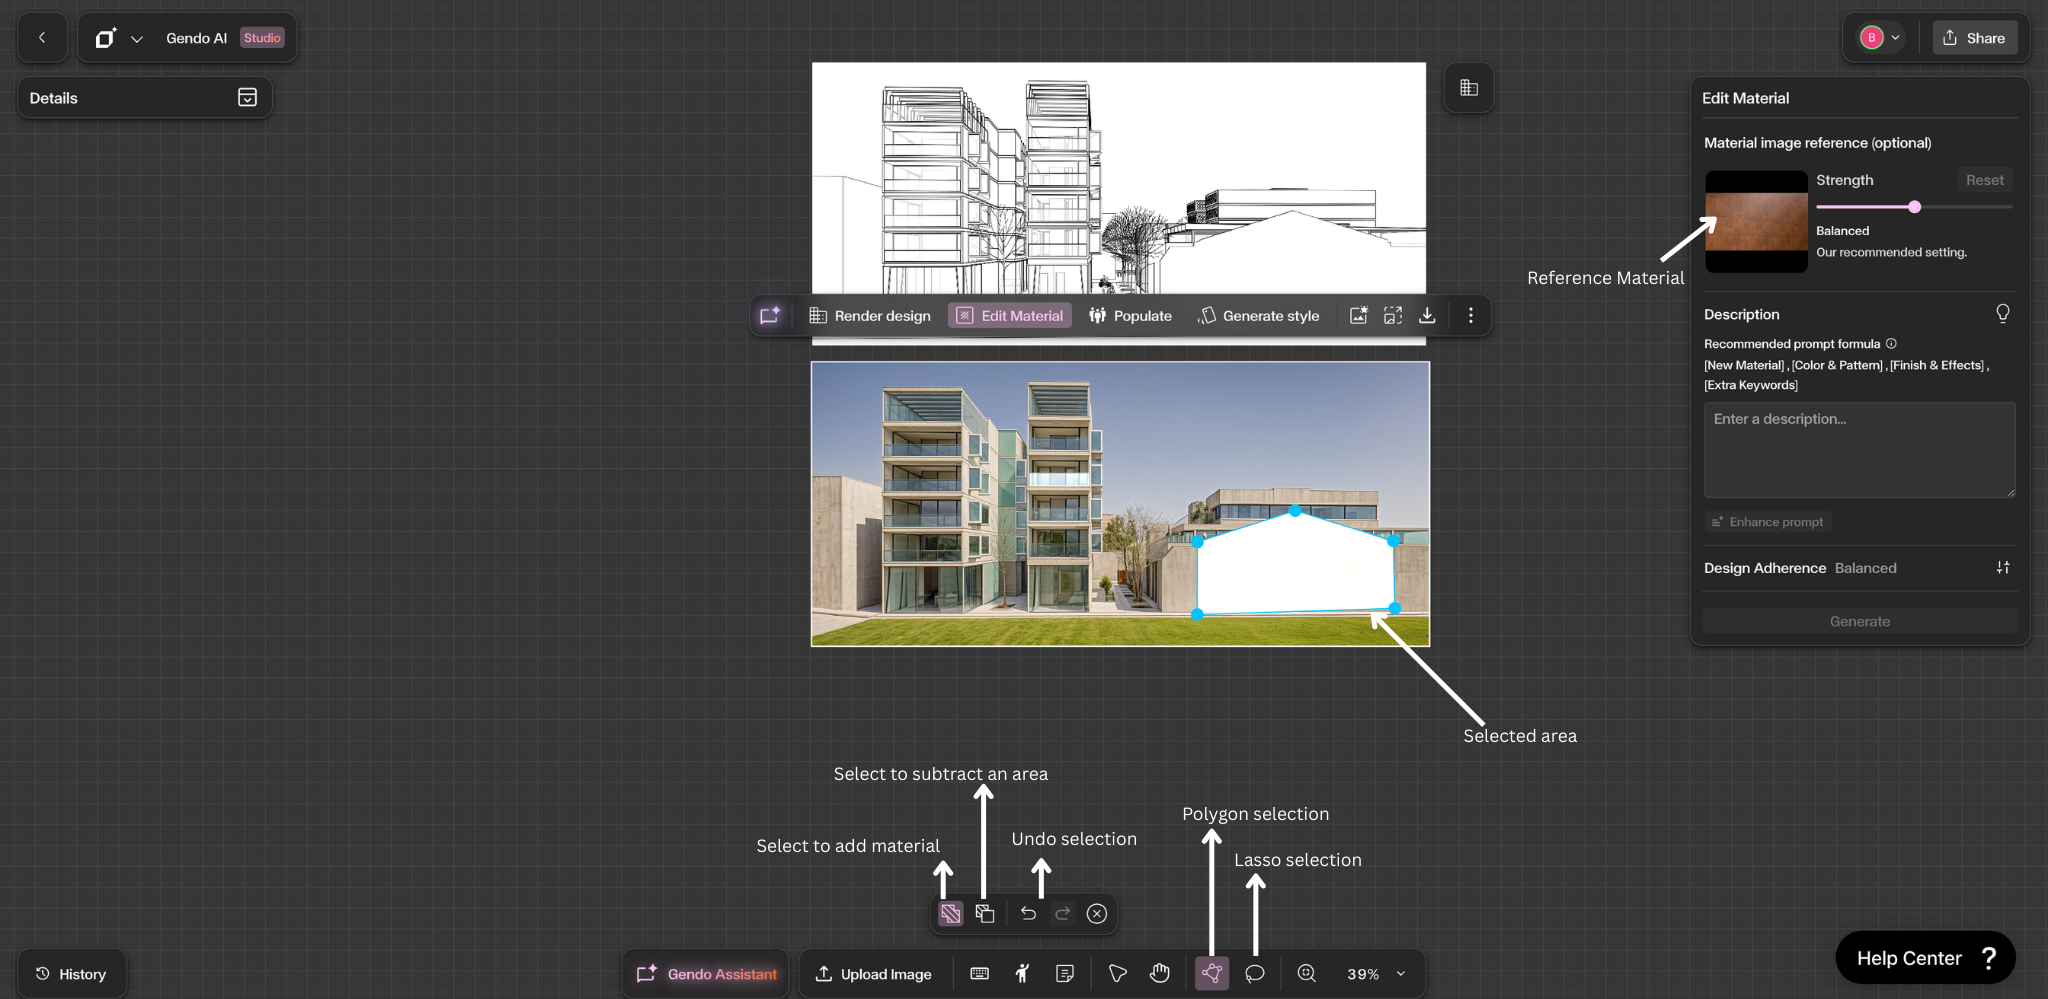Select the add material selection tool
Image resolution: width=2048 pixels, height=999 pixels.
click(x=950, y=913)
